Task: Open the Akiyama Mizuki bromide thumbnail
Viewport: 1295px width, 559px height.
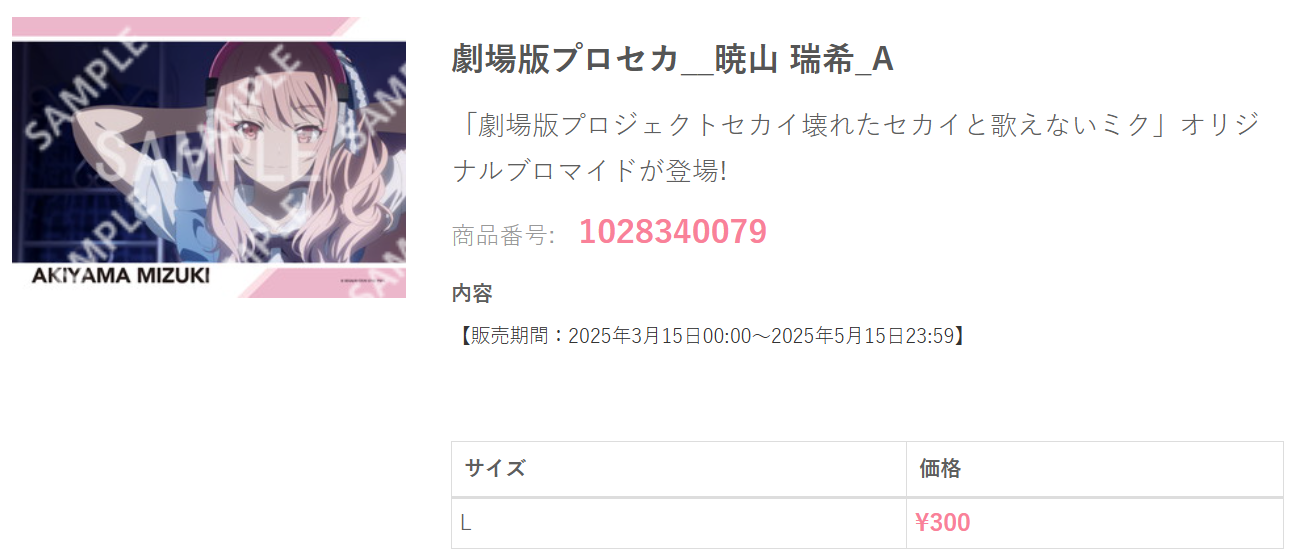Action: coord(209,157)
